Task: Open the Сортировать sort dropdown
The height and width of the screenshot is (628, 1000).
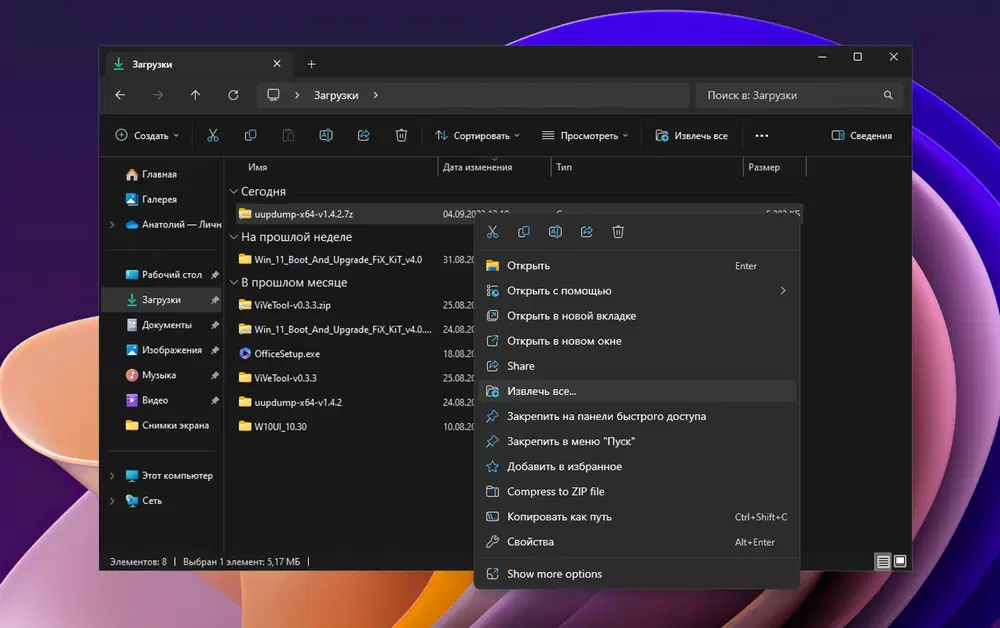Action: coord(479,136)
